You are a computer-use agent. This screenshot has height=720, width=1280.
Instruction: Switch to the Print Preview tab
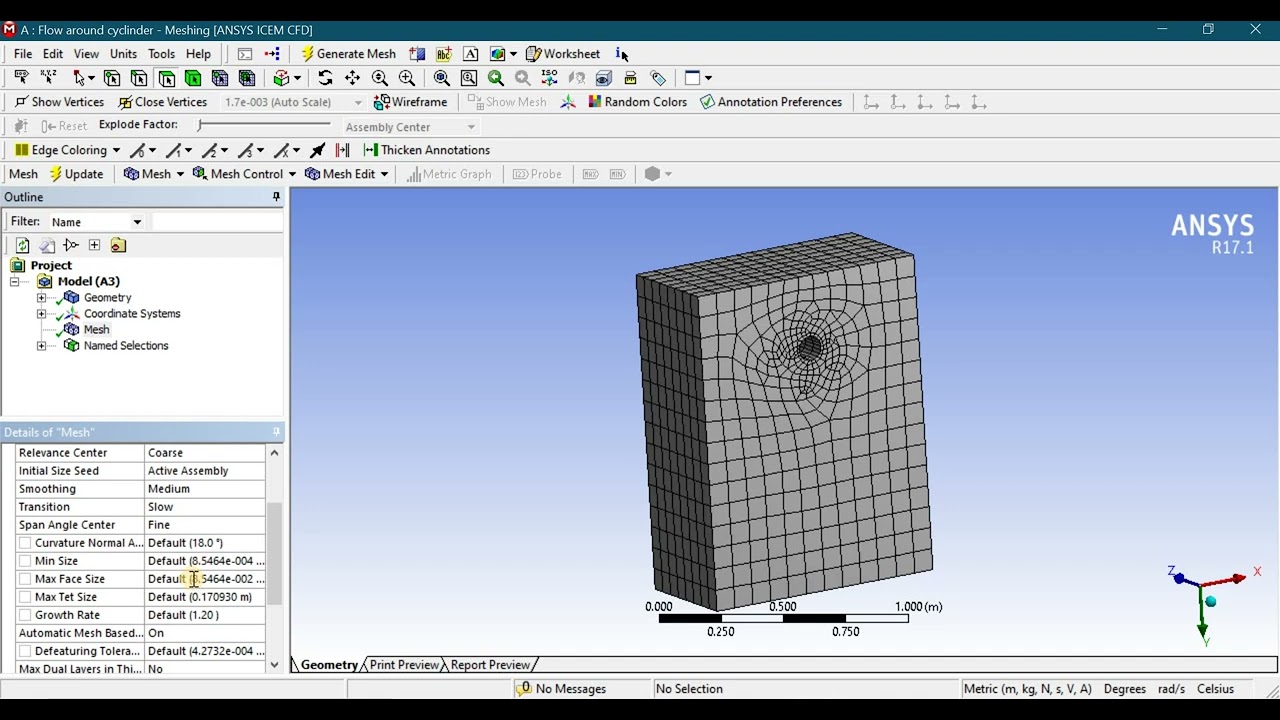click(x=404, y=665)
